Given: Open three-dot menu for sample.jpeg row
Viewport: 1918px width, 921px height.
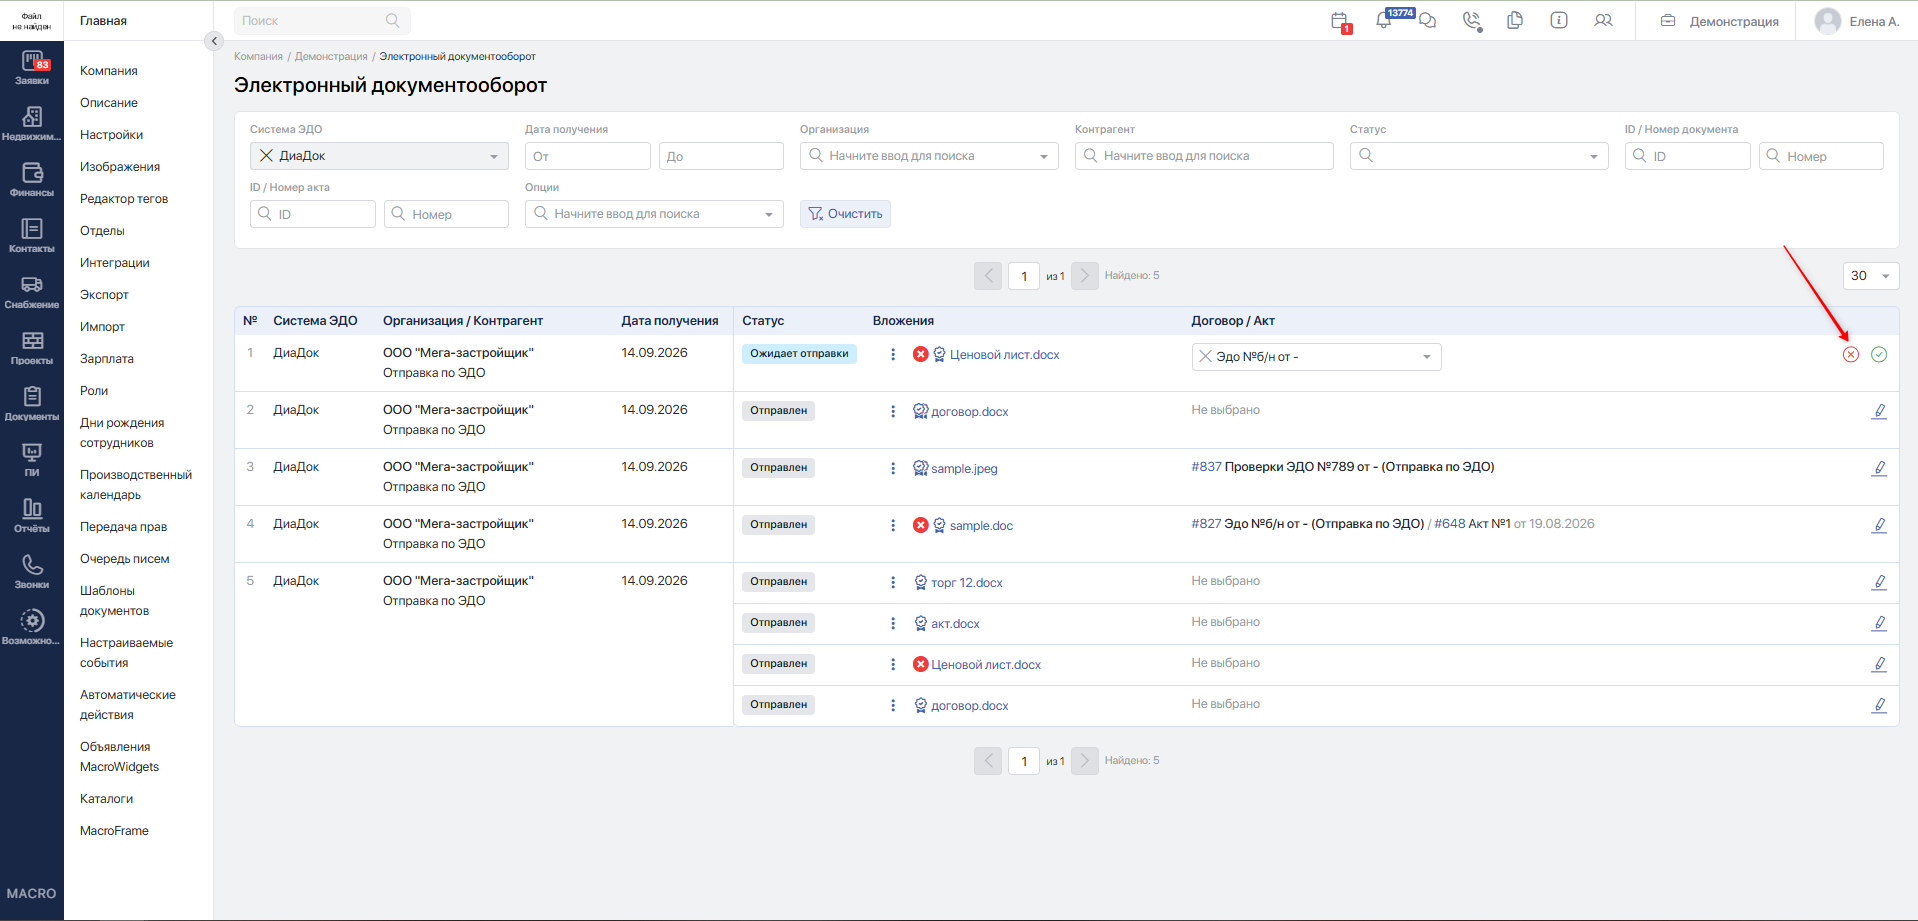Looking at the screenshot, I should tap(893, 468).
